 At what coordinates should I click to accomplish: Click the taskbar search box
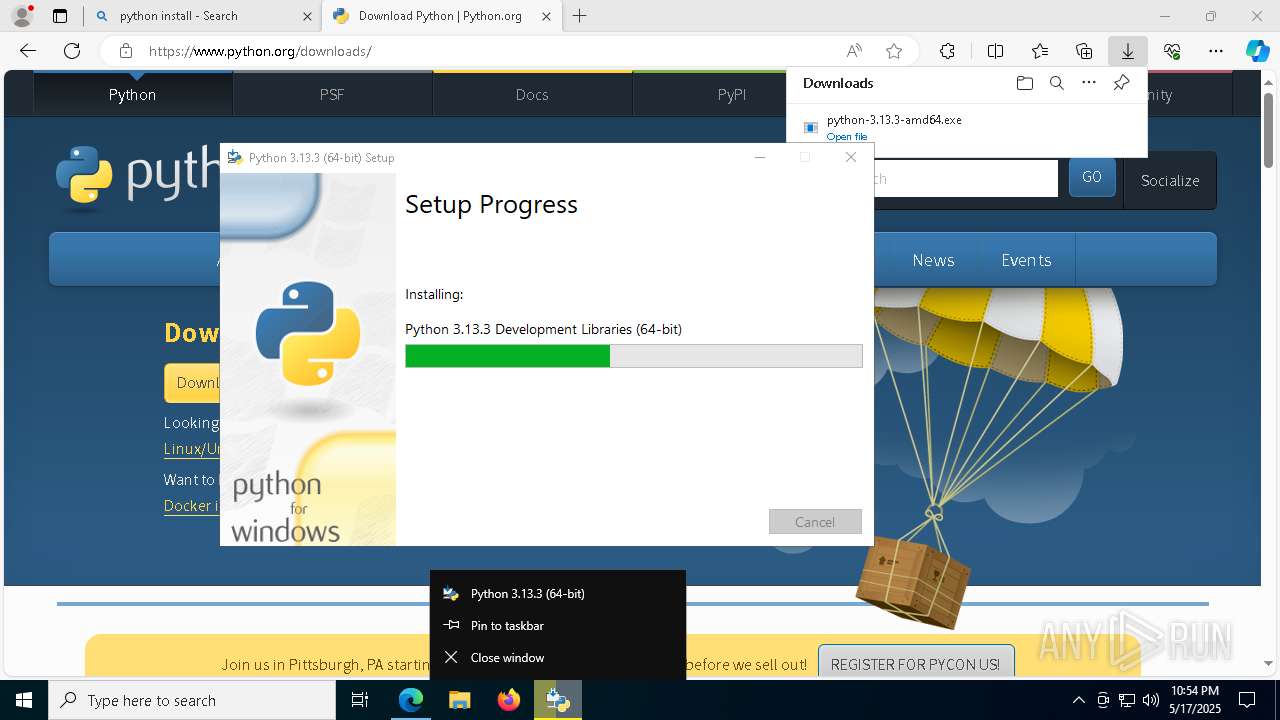[192, 700]
